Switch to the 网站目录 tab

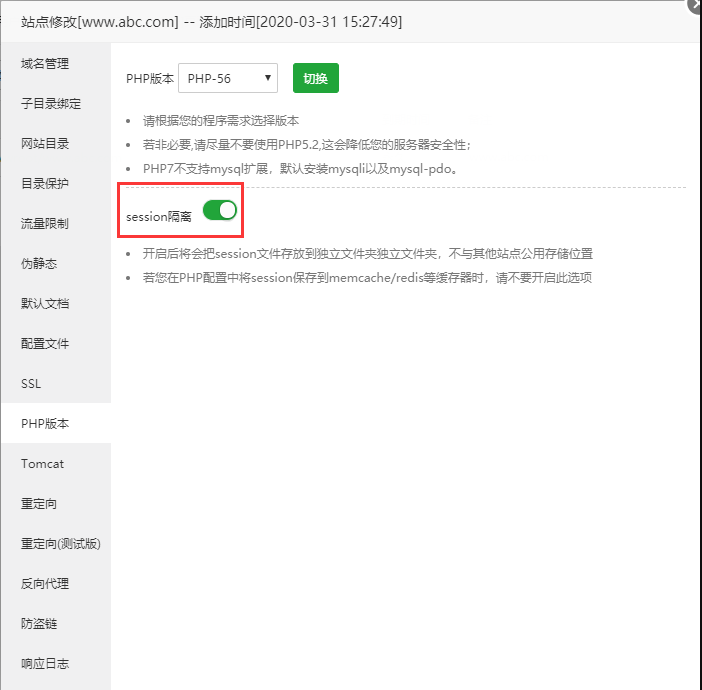[56, 143]
